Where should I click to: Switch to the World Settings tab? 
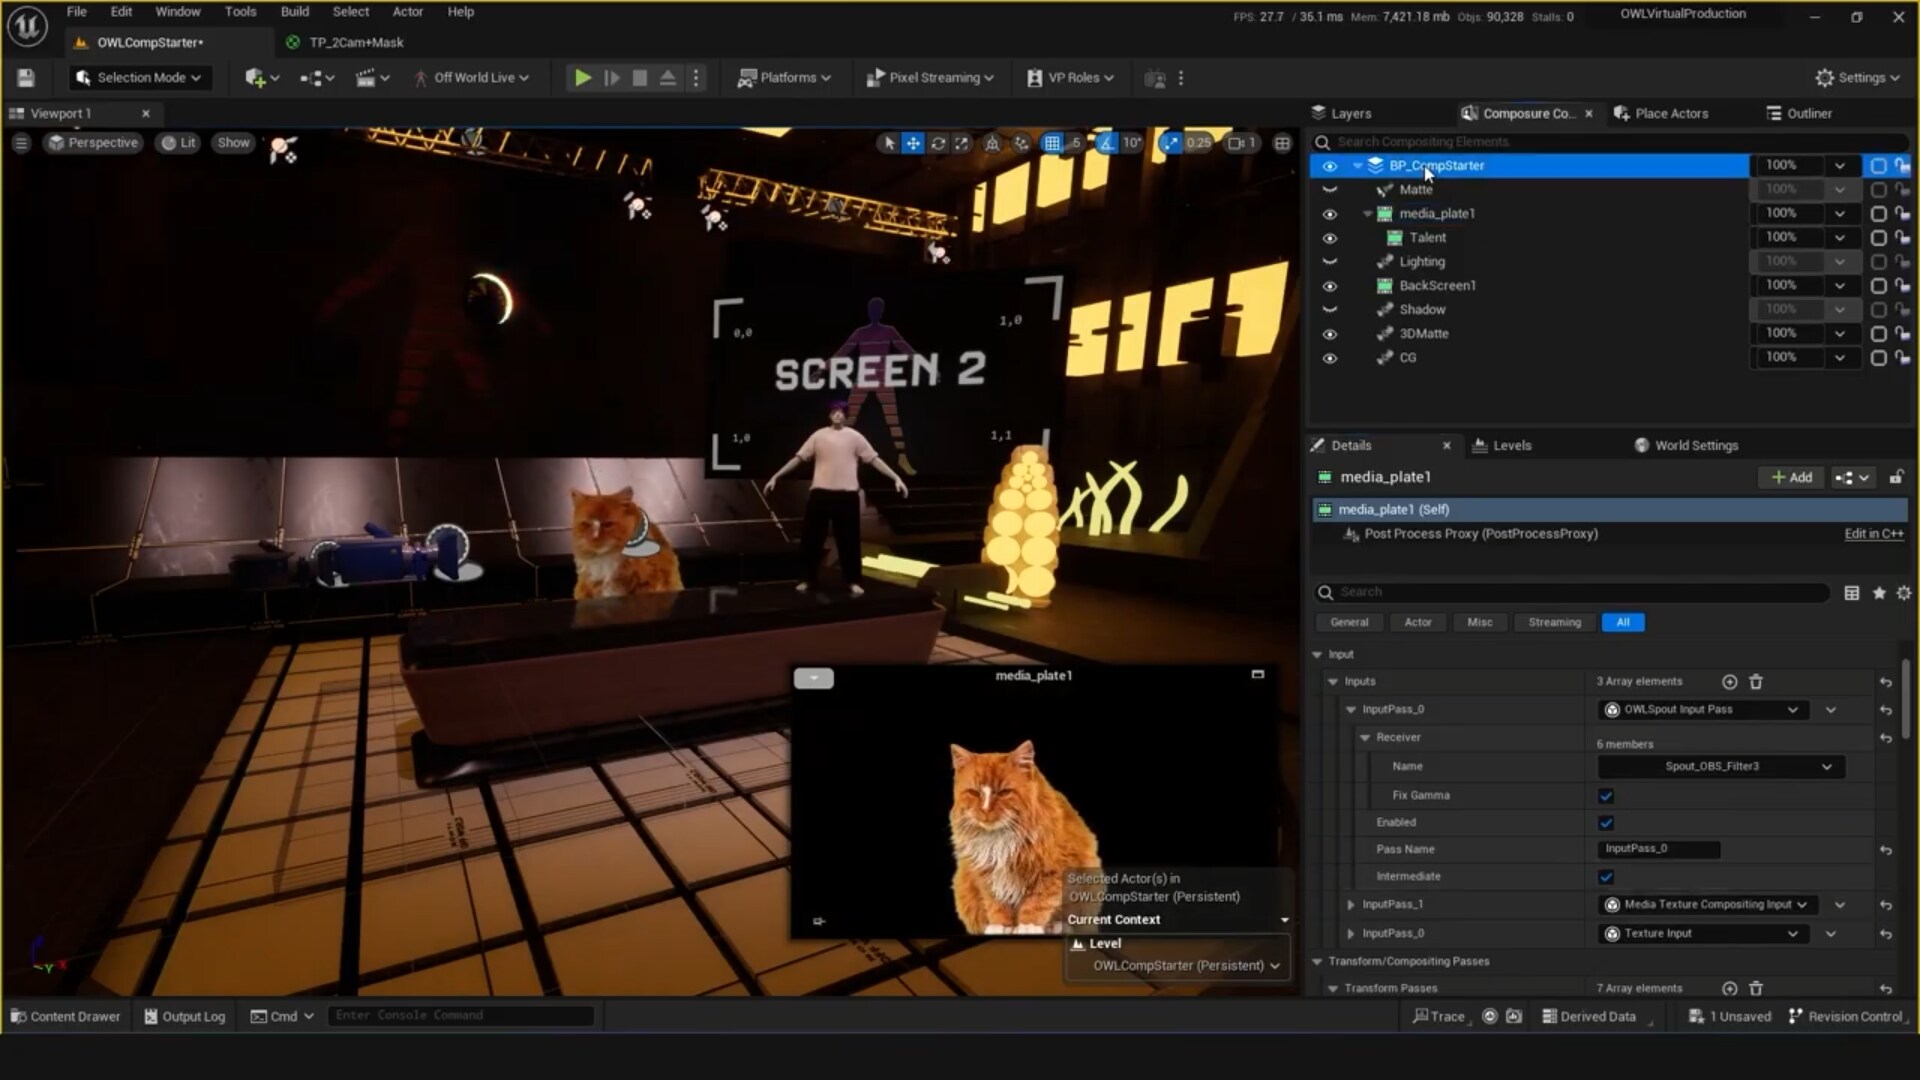[1687, 446]
